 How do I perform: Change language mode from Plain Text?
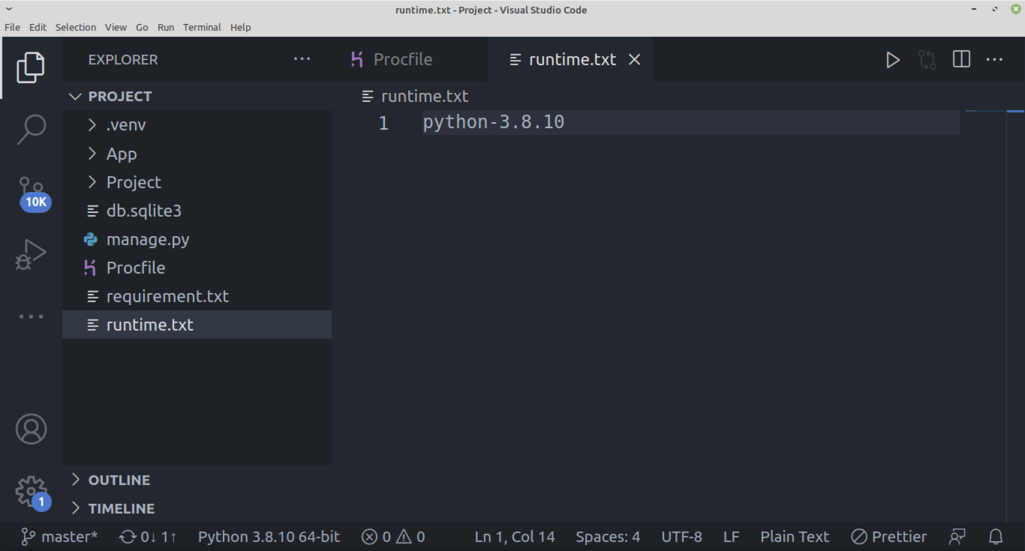(794, 537)
